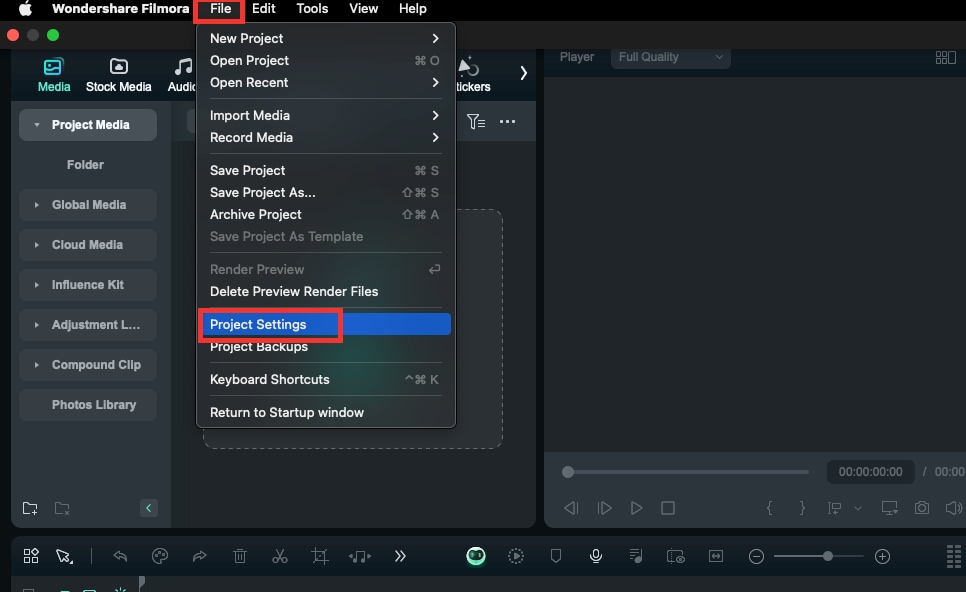The height and width of the screenshot is (592, 966).
Task: Open the timeline layout panels icon
Action: point(31,556)
